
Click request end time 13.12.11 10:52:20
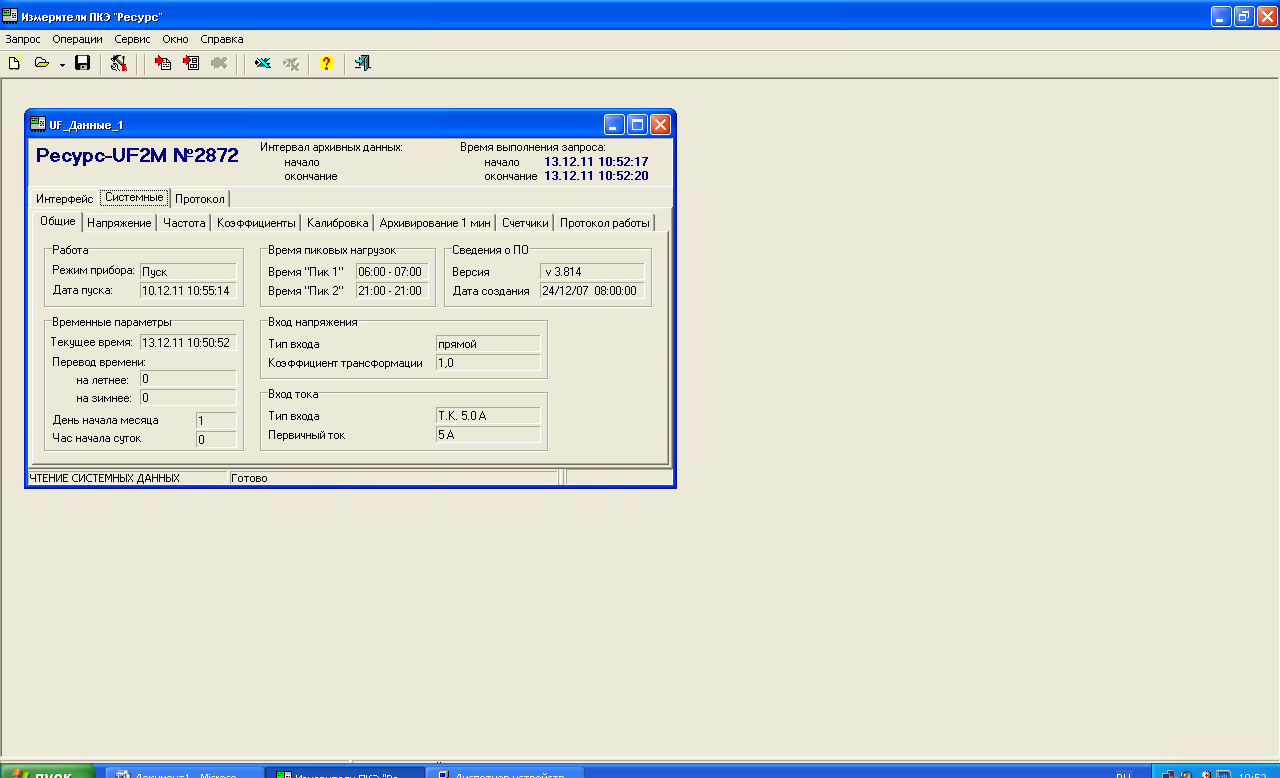point(596,176)
